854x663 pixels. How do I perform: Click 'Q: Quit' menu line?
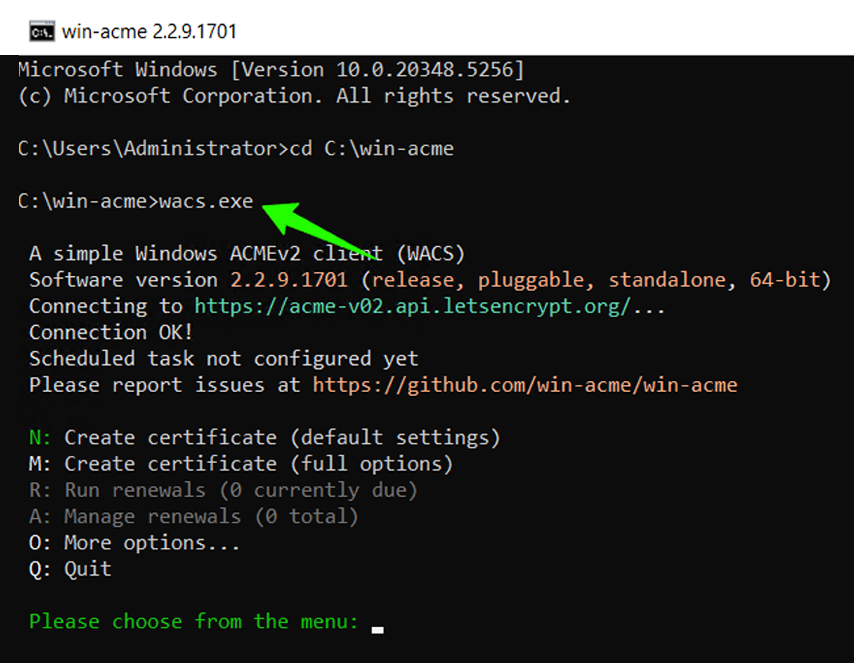(x=70, y=569)
